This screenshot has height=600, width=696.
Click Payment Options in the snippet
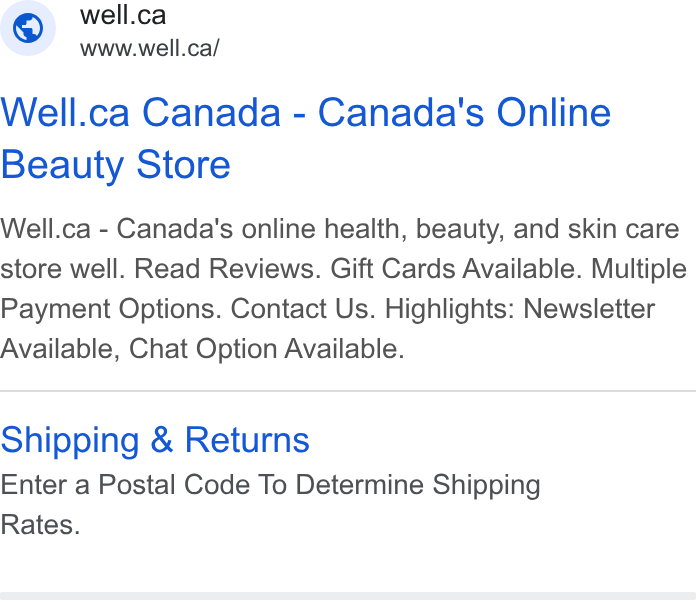click(111, 309)
